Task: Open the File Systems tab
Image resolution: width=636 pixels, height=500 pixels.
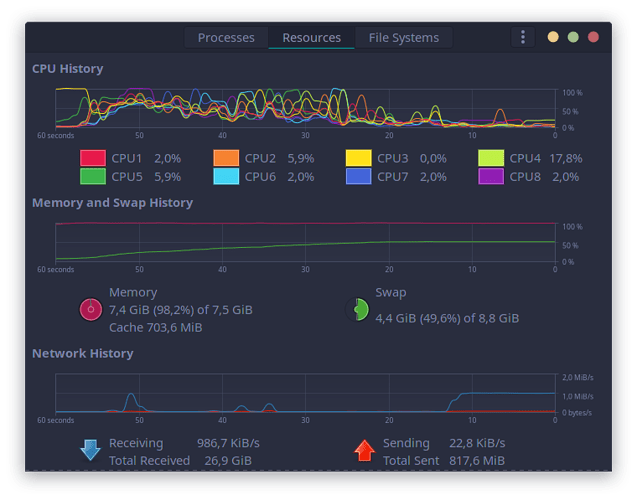Action: point(404,38)
